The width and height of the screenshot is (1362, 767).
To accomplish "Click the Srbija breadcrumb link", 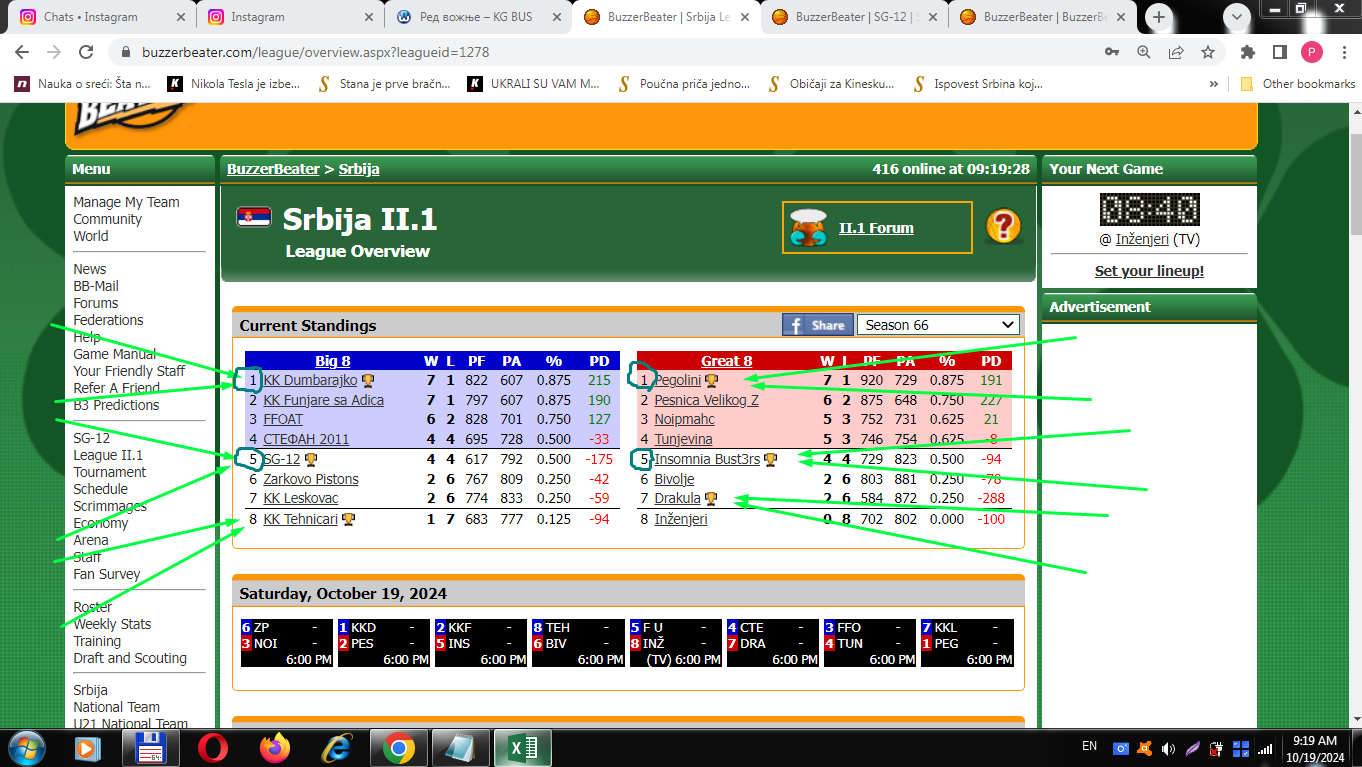I will coord(359,169).
